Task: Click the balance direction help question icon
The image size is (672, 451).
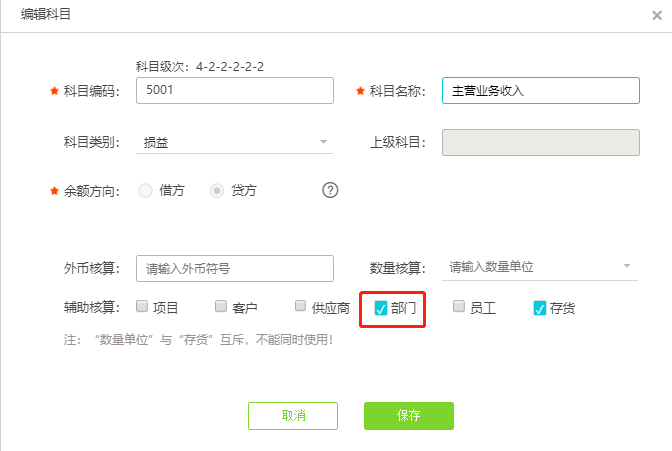Action: click(x=330, y=190)
